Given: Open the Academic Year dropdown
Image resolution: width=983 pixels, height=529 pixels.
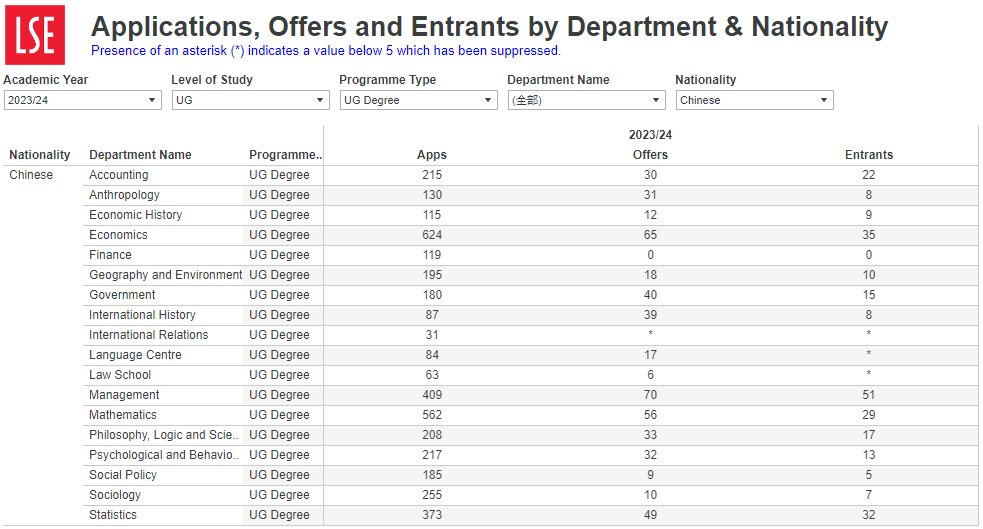Looking at the screenshot, I should click(x=82, y=100).
